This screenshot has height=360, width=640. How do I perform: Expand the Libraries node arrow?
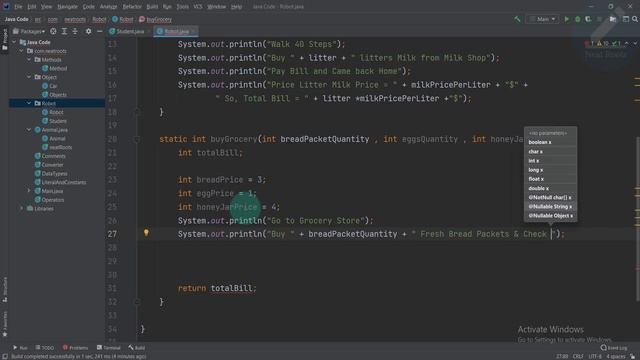coord(21,209)
